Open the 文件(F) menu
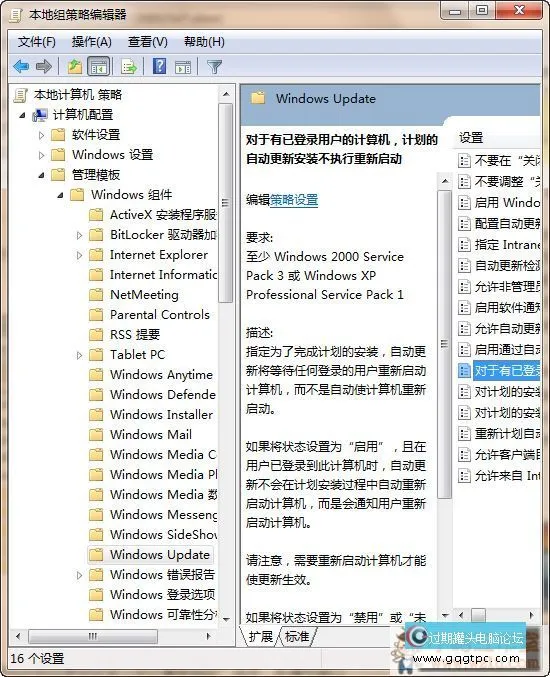Screen dimensions: 550x677 click(x=37, y=42)
